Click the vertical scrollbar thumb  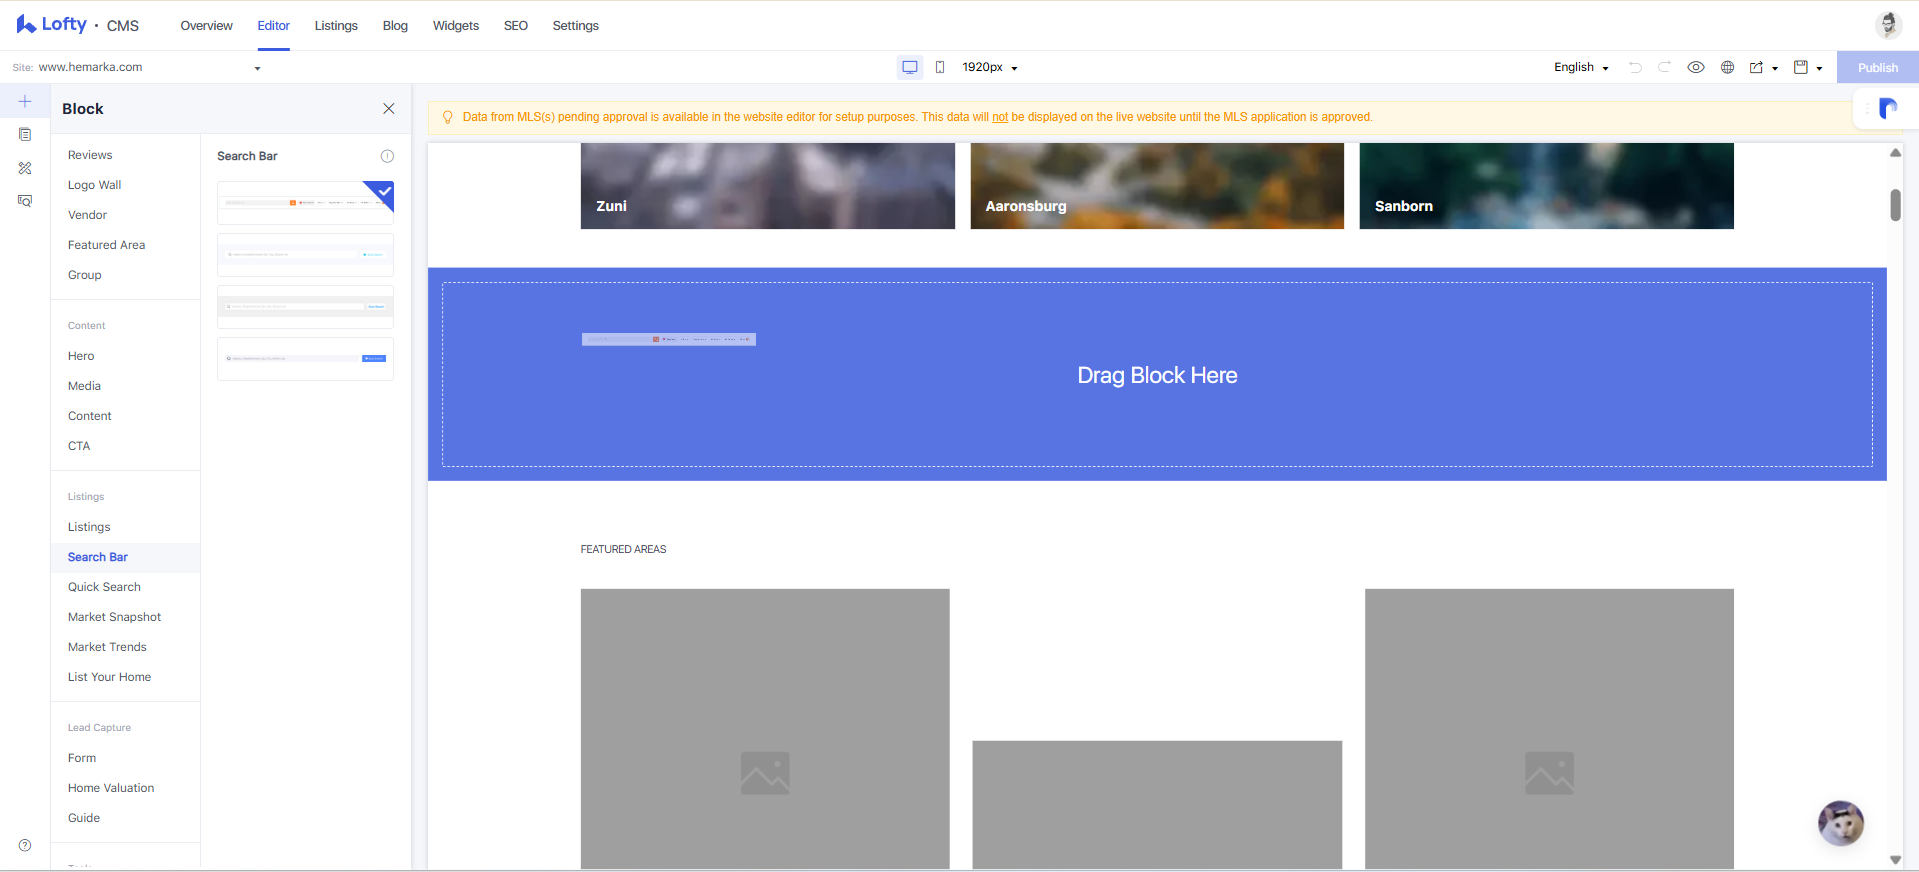(x=1895, y=205)
